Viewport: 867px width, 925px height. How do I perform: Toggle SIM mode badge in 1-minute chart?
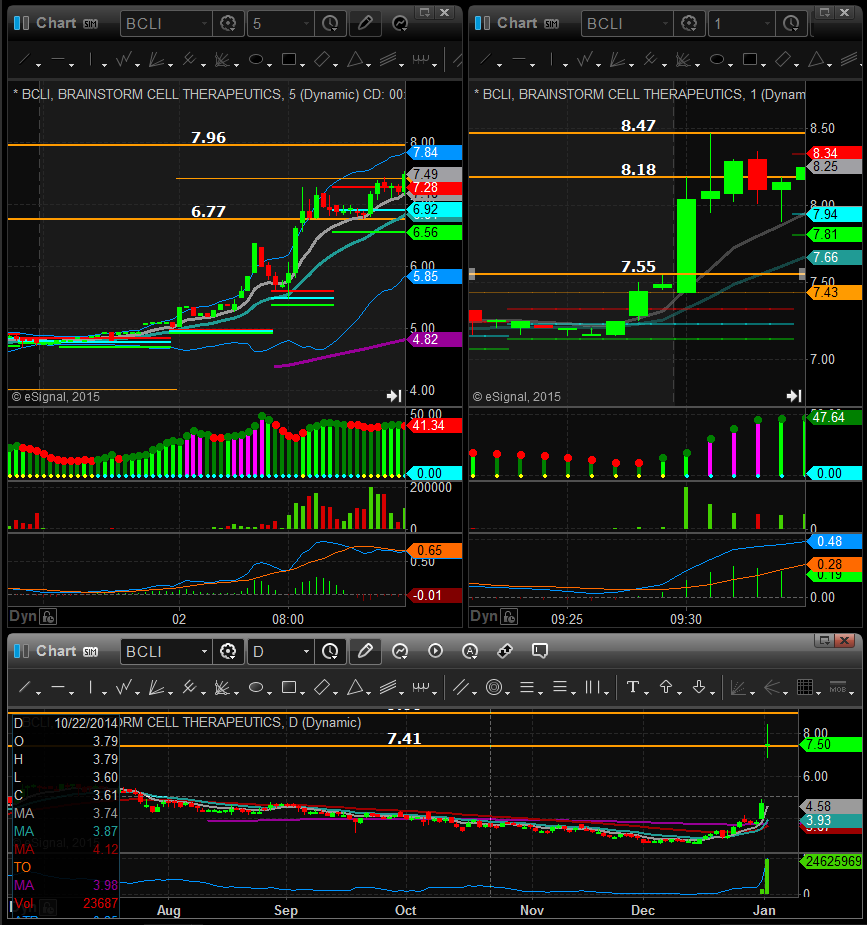(x=551, y=24)
